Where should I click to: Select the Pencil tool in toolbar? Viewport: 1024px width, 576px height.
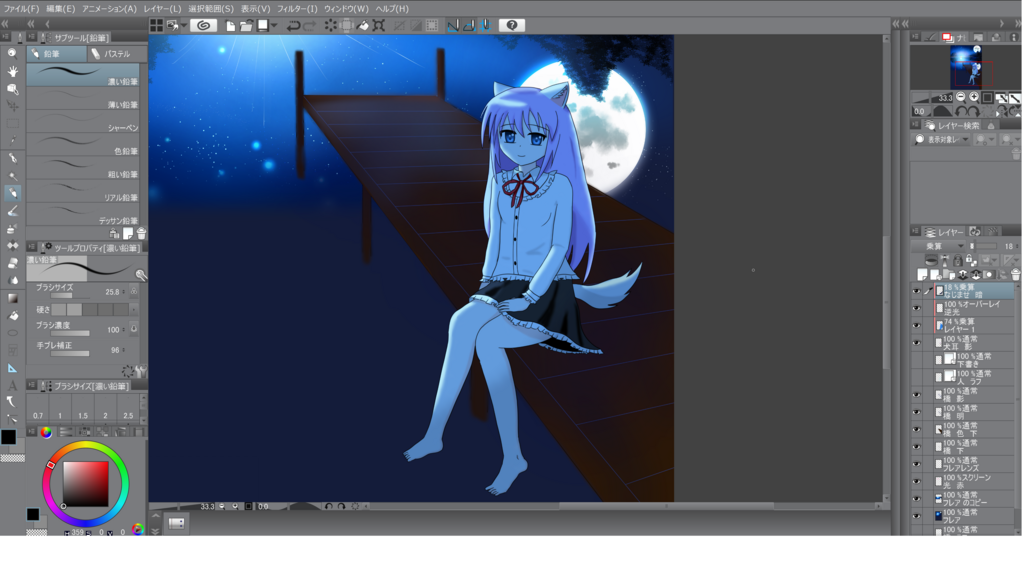coord(12,193)
